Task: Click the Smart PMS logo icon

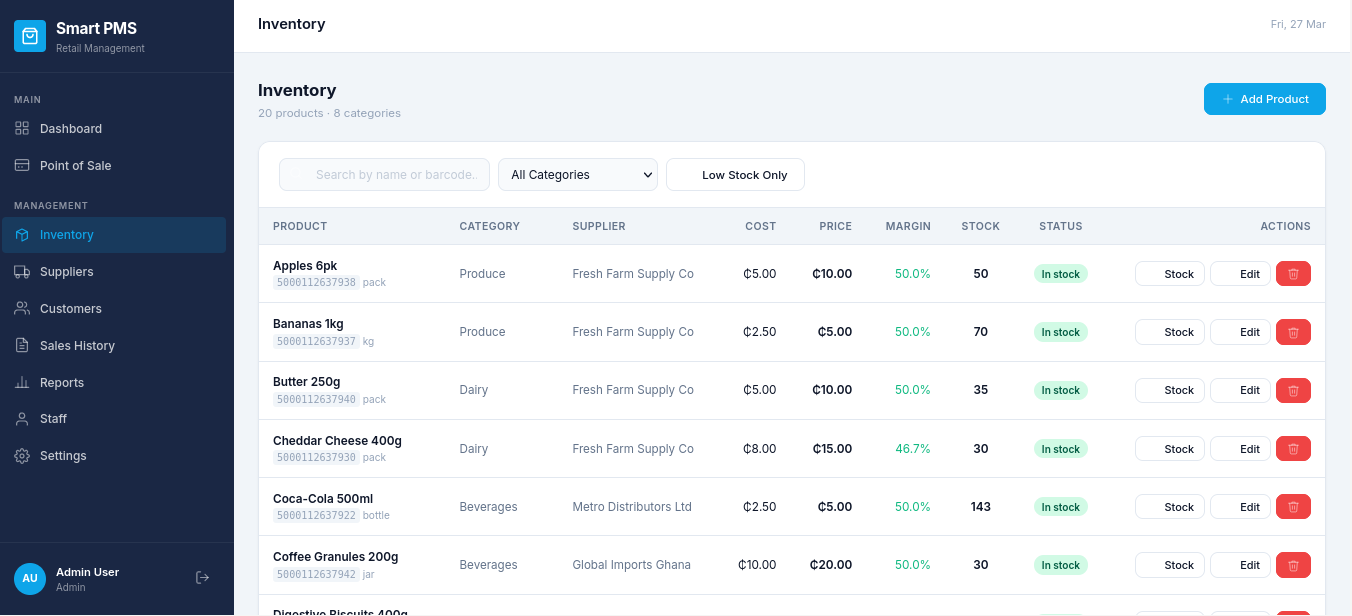Action: coord(28,35)
